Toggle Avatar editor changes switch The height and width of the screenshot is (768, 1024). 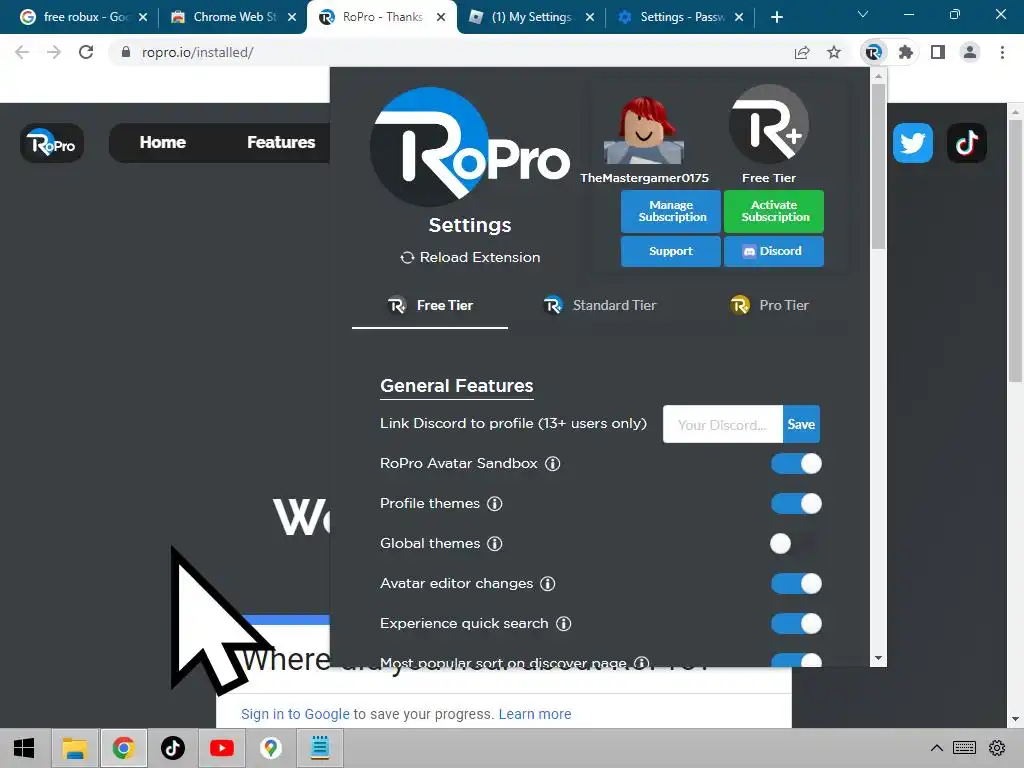tap(796, 584)
